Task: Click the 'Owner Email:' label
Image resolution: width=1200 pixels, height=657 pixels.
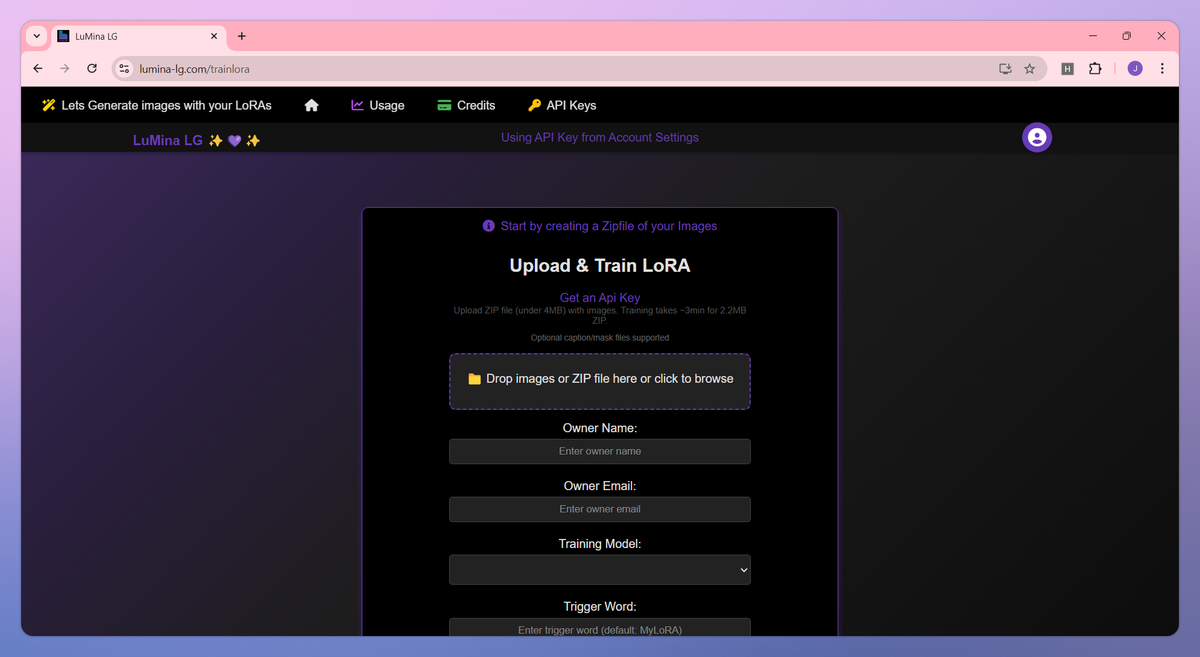Action: point(600,486)
